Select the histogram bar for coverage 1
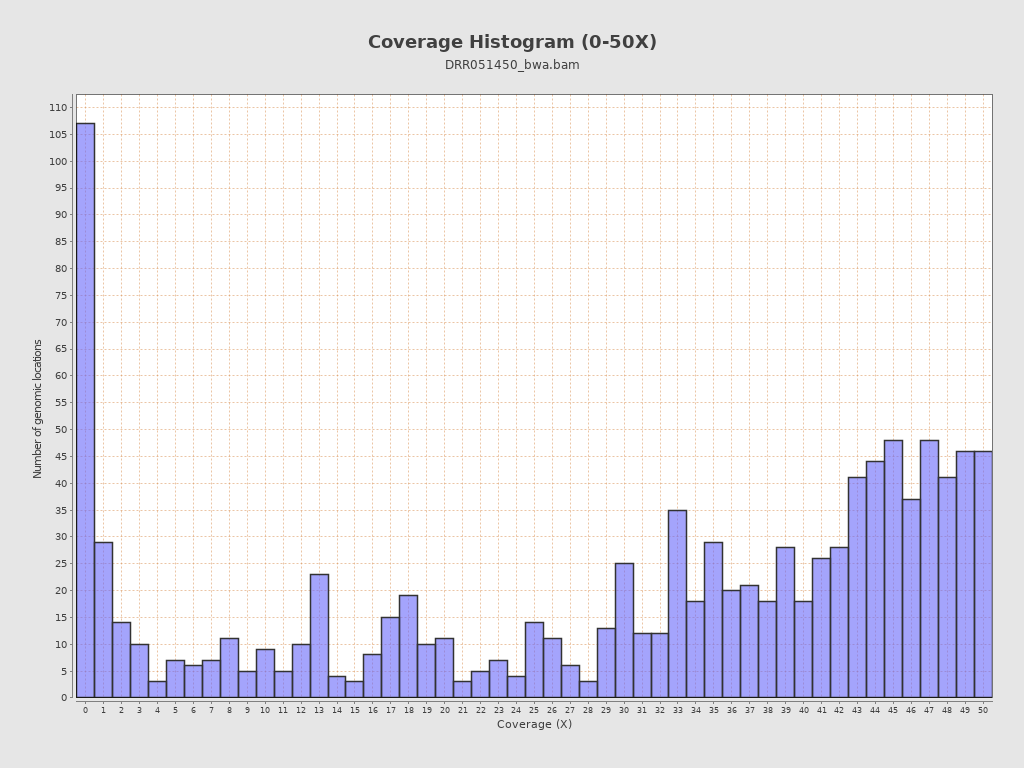The image size is (1024, 768). (x=103, y=620)
